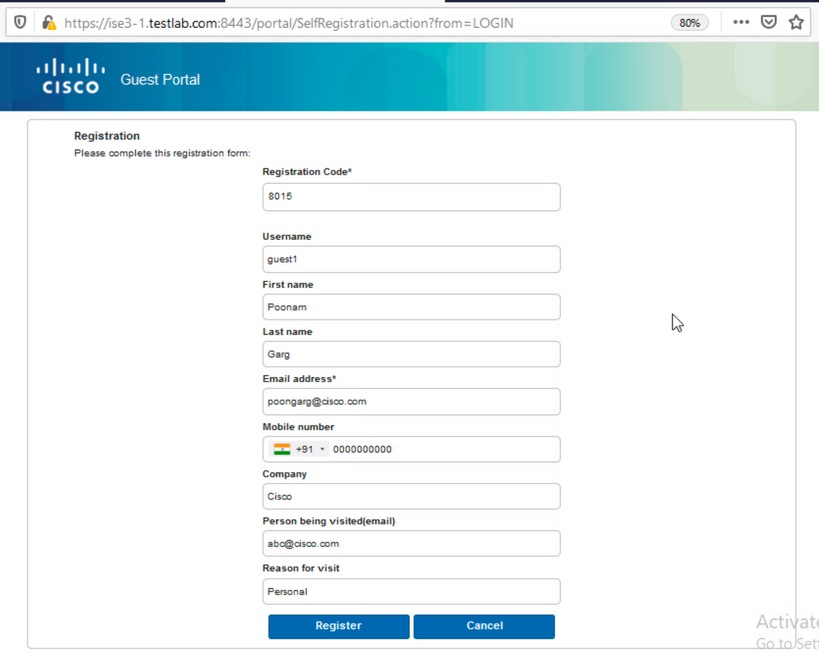Click the Reason for visit field

(x=411, y=591)
